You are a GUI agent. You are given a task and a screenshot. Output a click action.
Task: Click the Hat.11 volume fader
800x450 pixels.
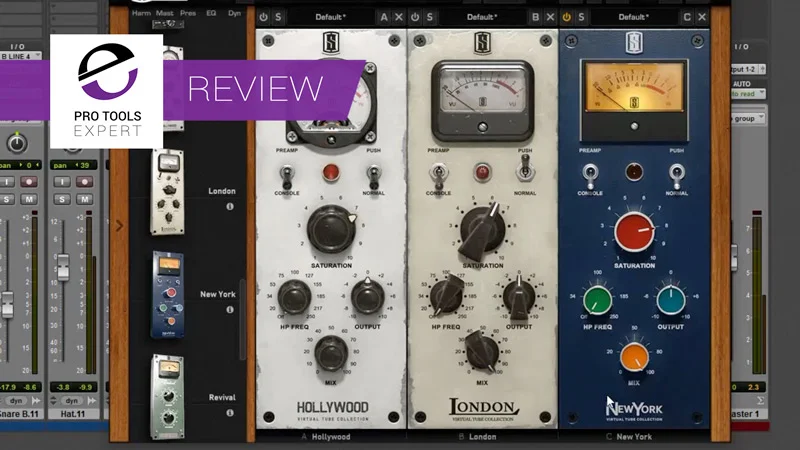pyautogui.click(x=63, y=267)
